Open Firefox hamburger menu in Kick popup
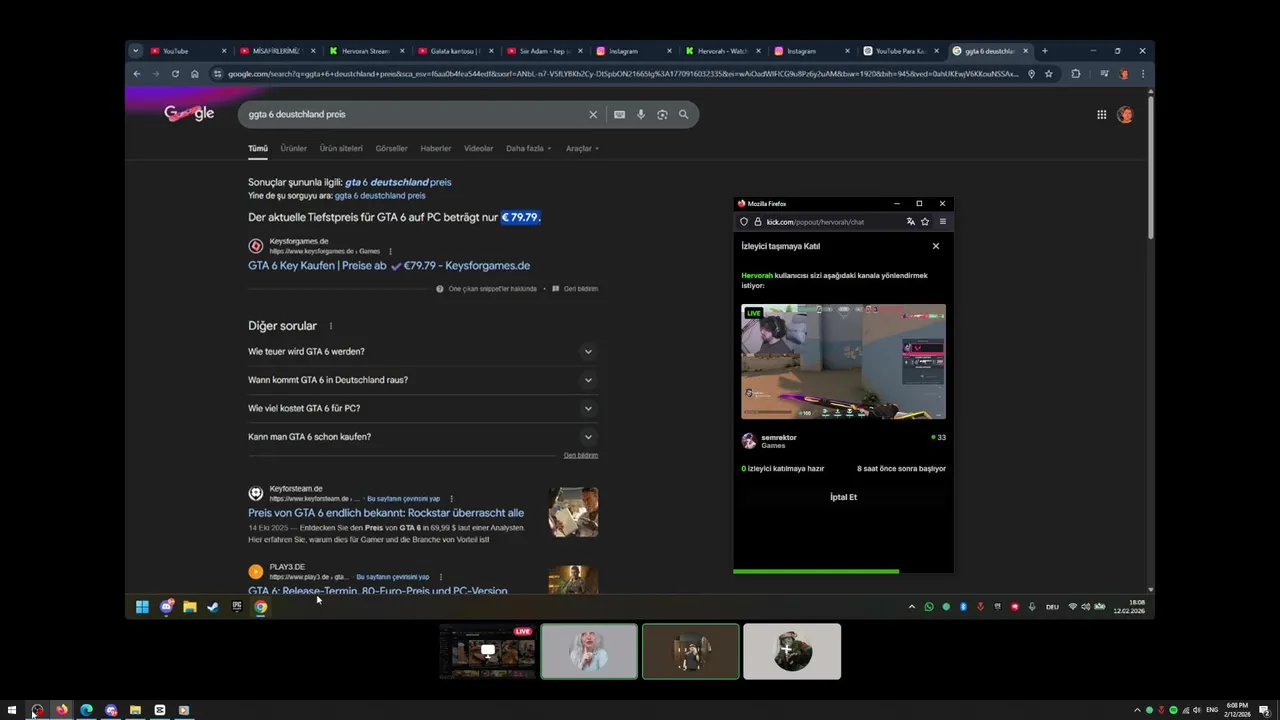The height and width of the screenshot is (720, 1280). [x=942, y=222]
